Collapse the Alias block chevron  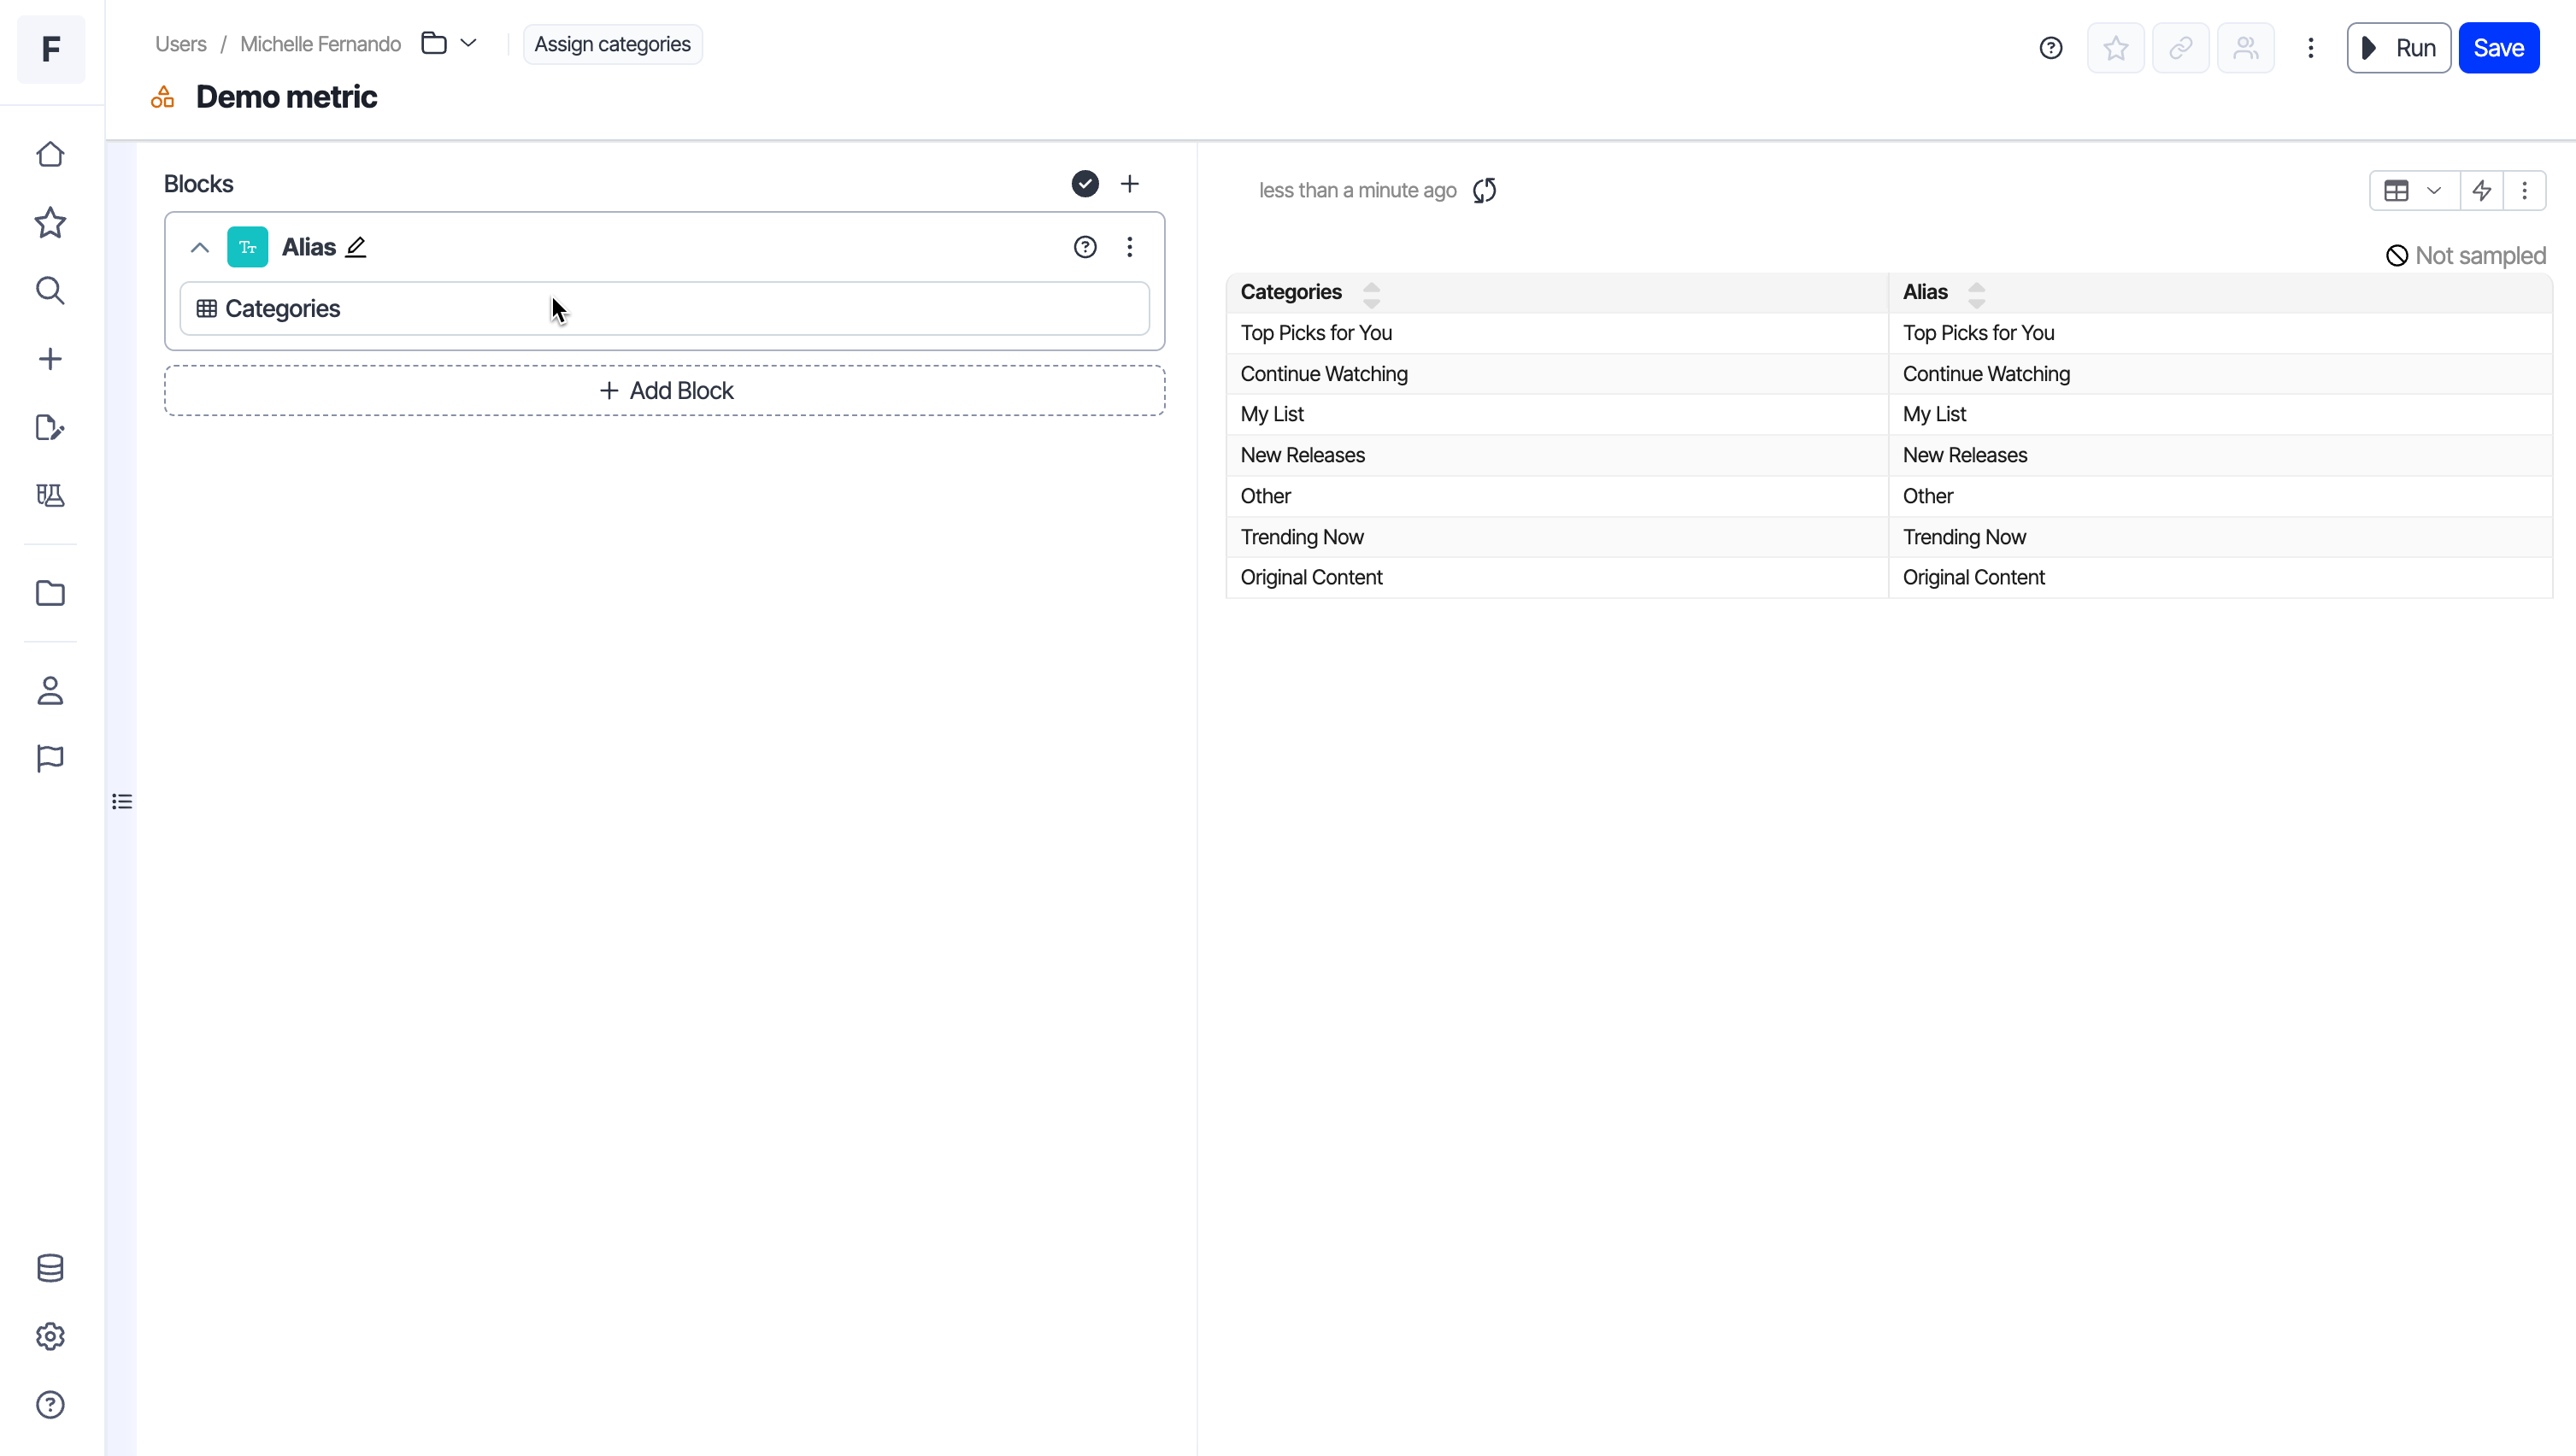tap(200, 247)
